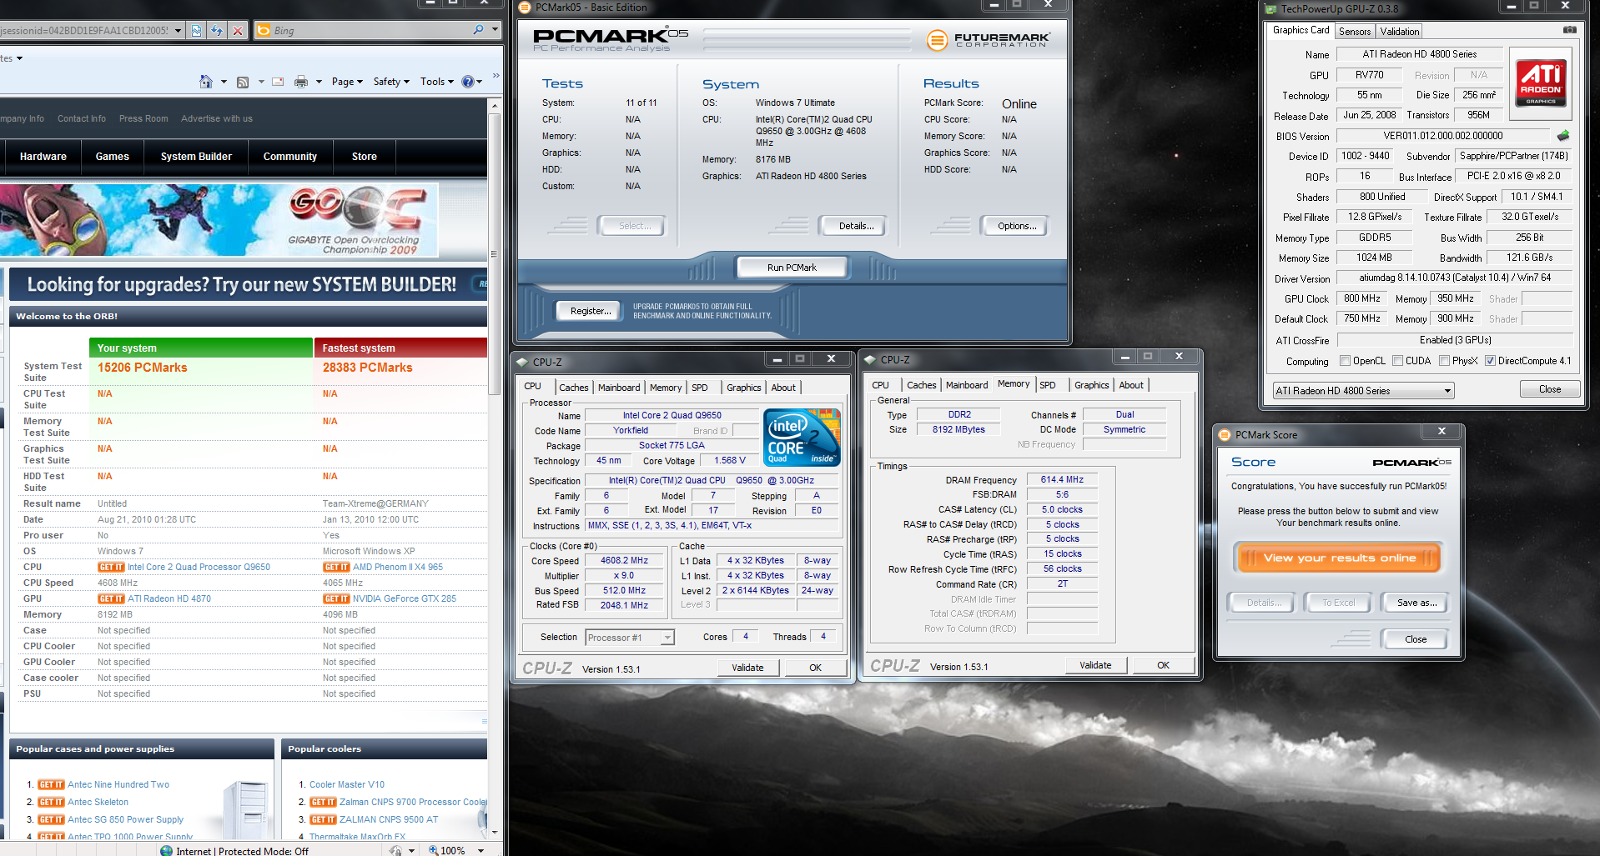The image size is (1600, 856).
Task: Click the blue Help question mark icon
Action: pyautogui.click(x=467, y=82)
